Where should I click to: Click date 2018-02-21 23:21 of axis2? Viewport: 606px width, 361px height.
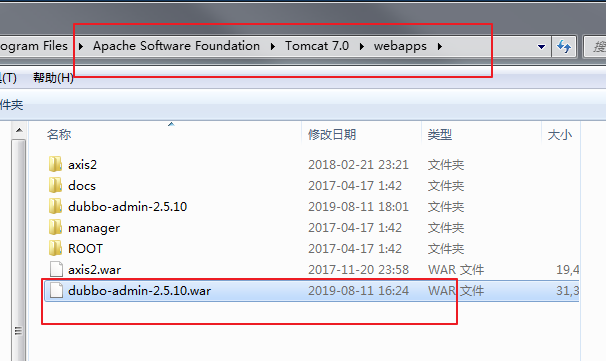[x=358, y=165]
